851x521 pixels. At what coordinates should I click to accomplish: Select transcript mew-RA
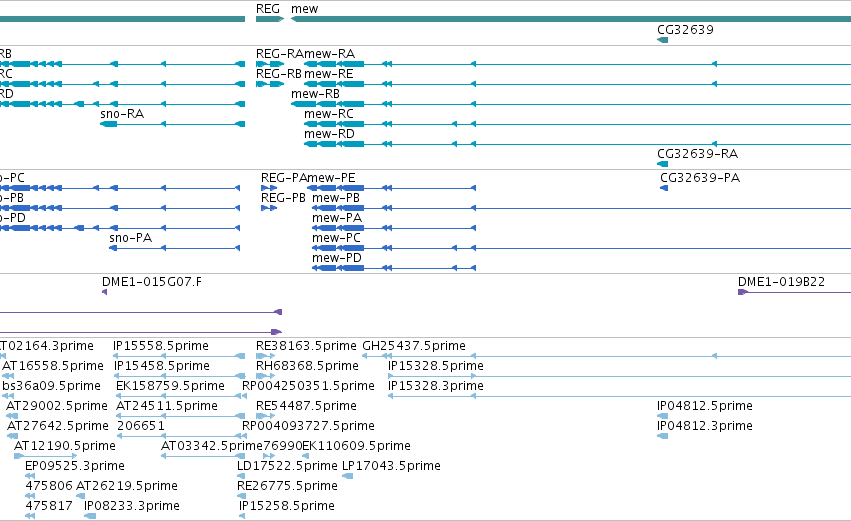(329, 54)
